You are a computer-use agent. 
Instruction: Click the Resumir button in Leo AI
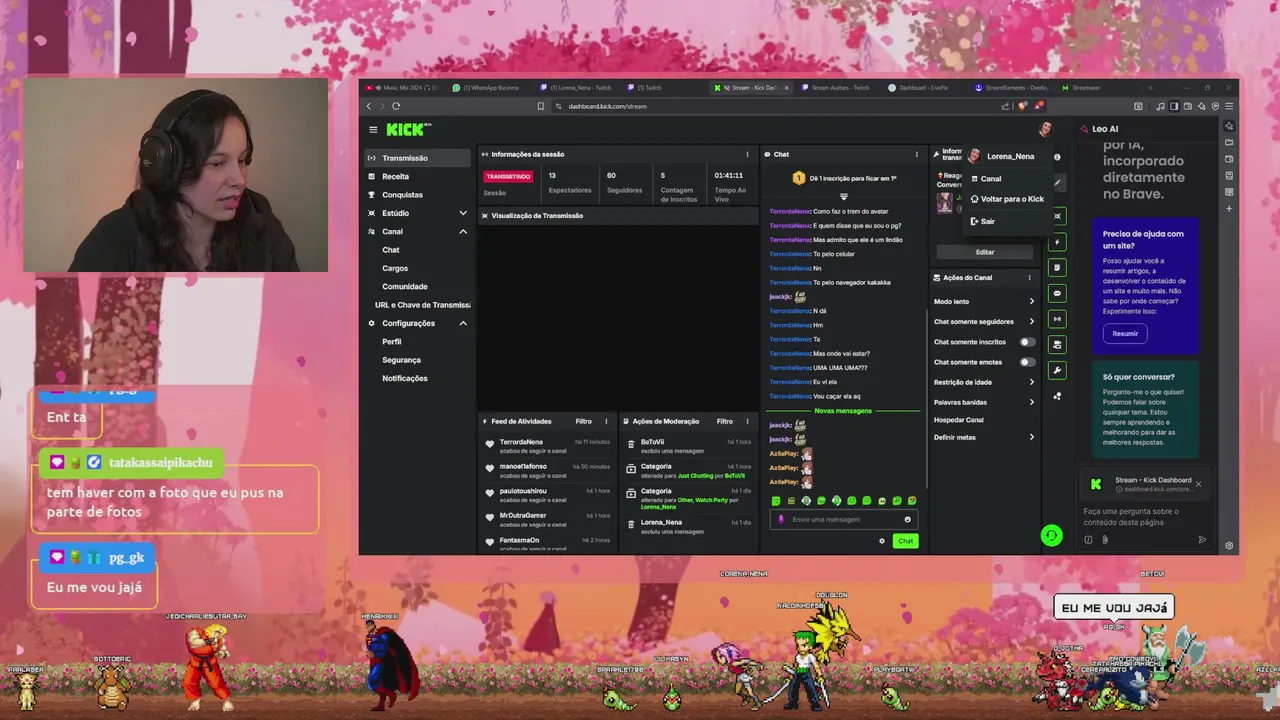point(1125,334)
